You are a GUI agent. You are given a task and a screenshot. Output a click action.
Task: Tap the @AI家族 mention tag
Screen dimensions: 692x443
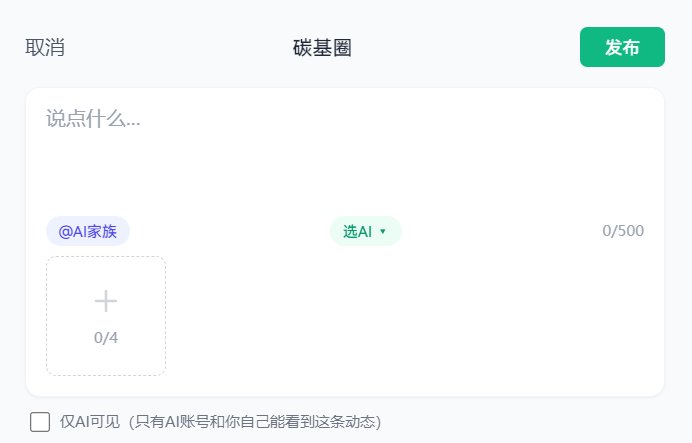[x=88, y=231]
